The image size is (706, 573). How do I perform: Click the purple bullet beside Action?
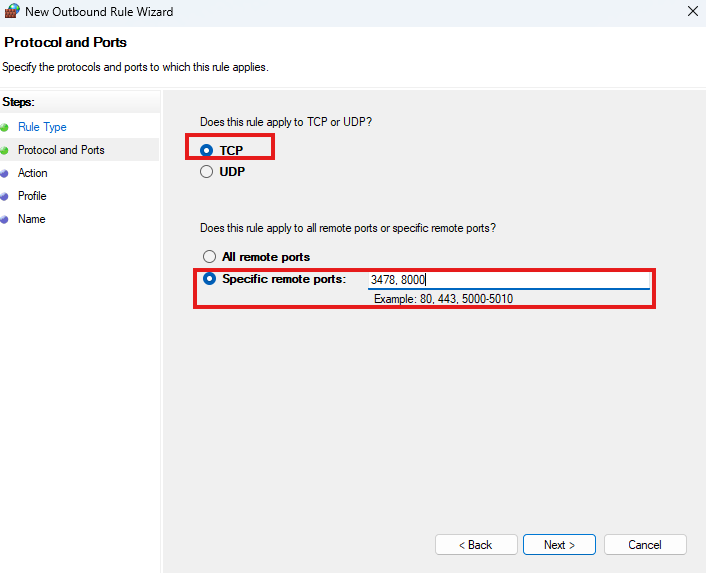click(5, 173)
